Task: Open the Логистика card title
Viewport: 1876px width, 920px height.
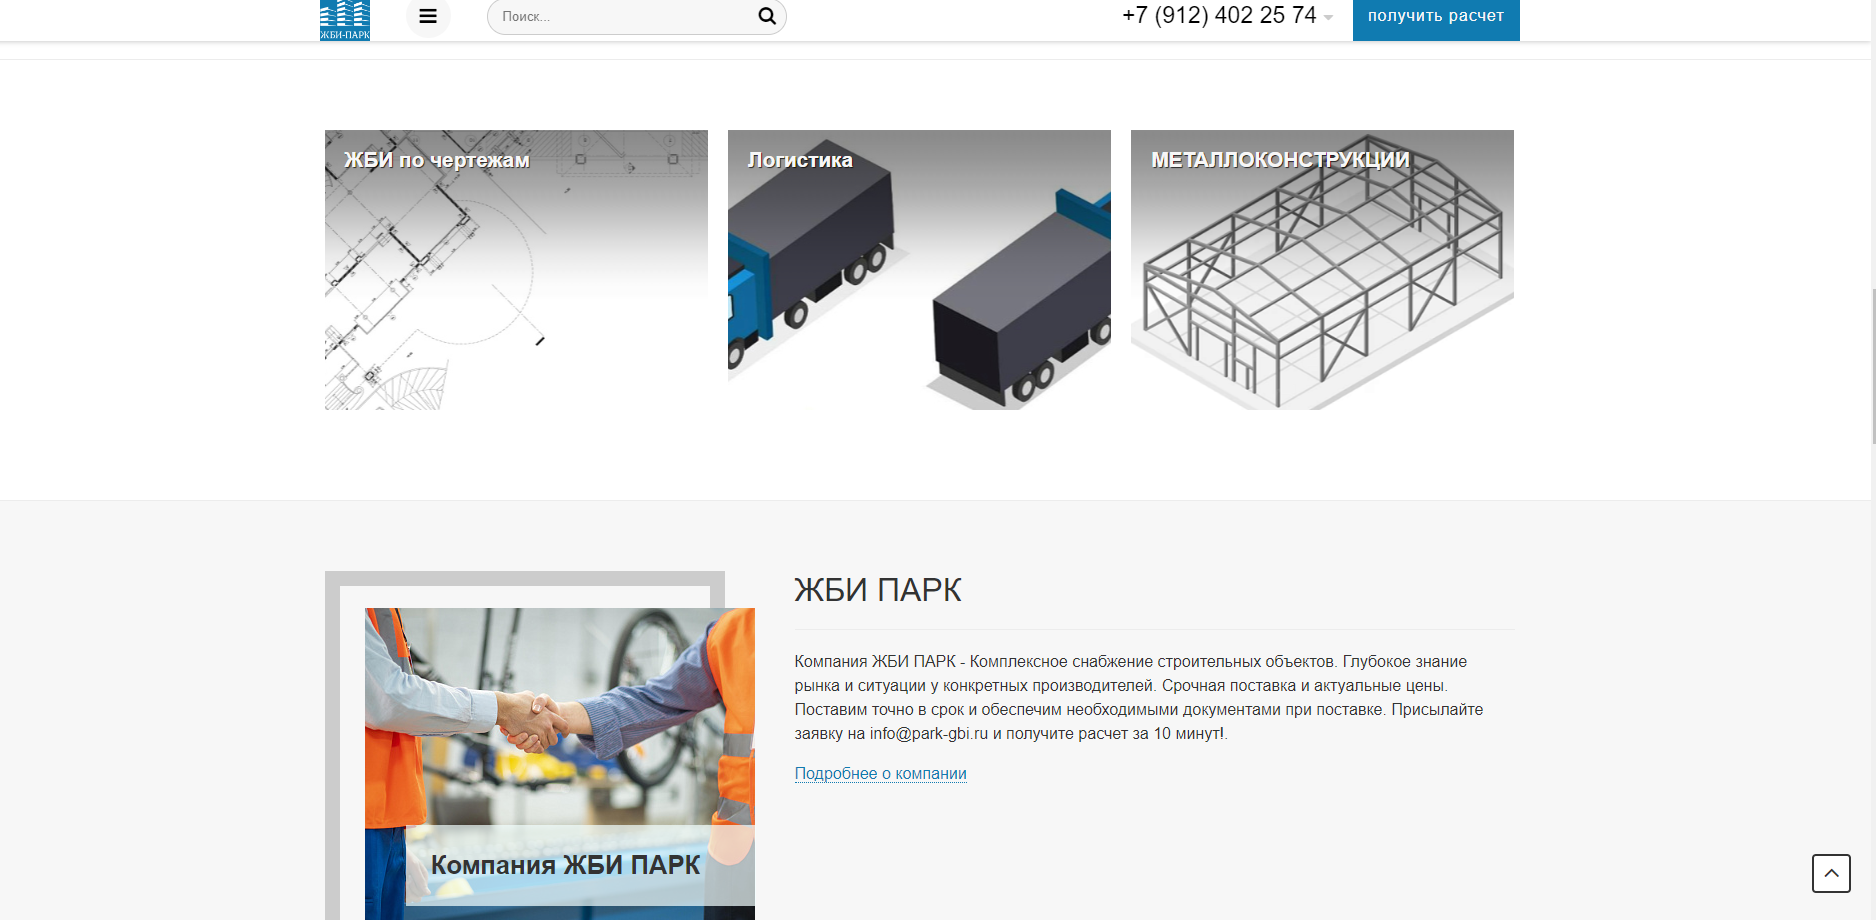Action: click(x=800, y=160)
